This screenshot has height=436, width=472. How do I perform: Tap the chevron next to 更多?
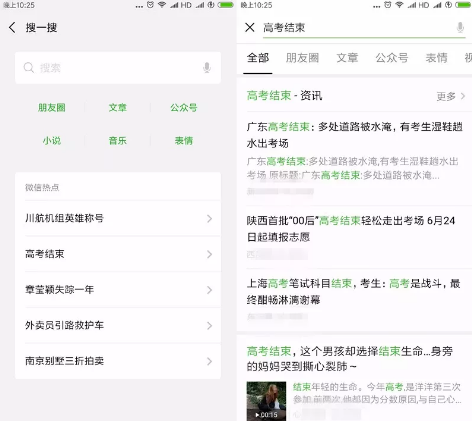click(463, 96)
